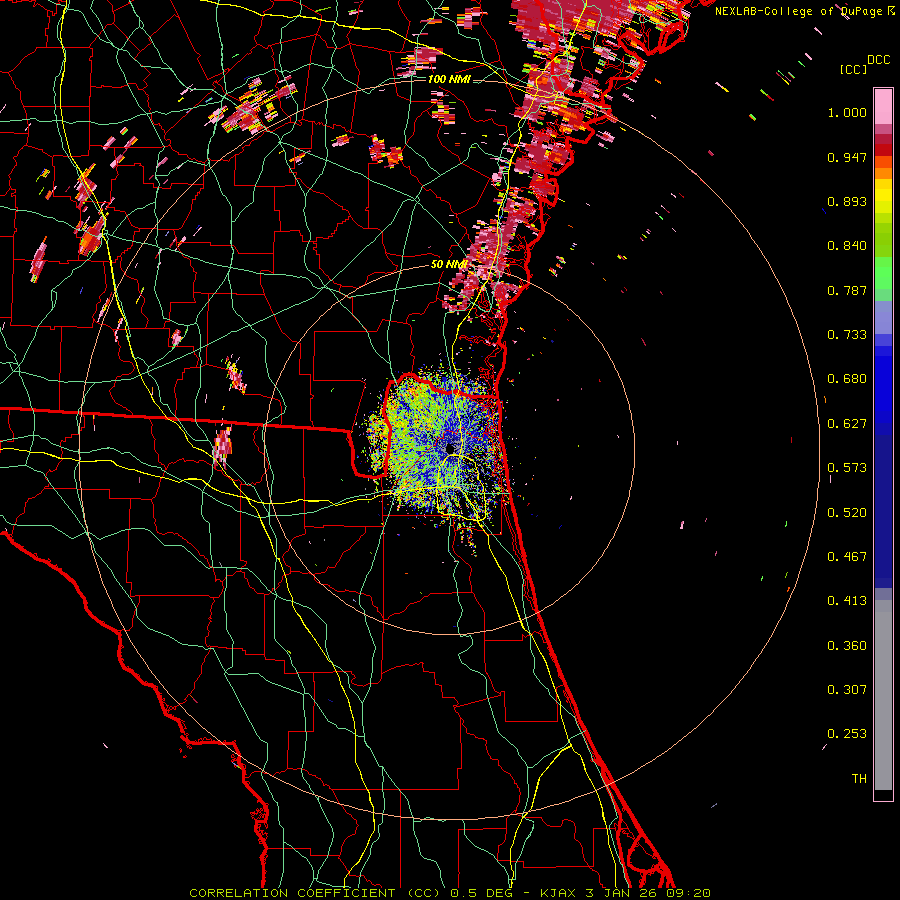The image size is (900, 900).
Task: Click the 0.413 scale value
Action: [847, 601]
